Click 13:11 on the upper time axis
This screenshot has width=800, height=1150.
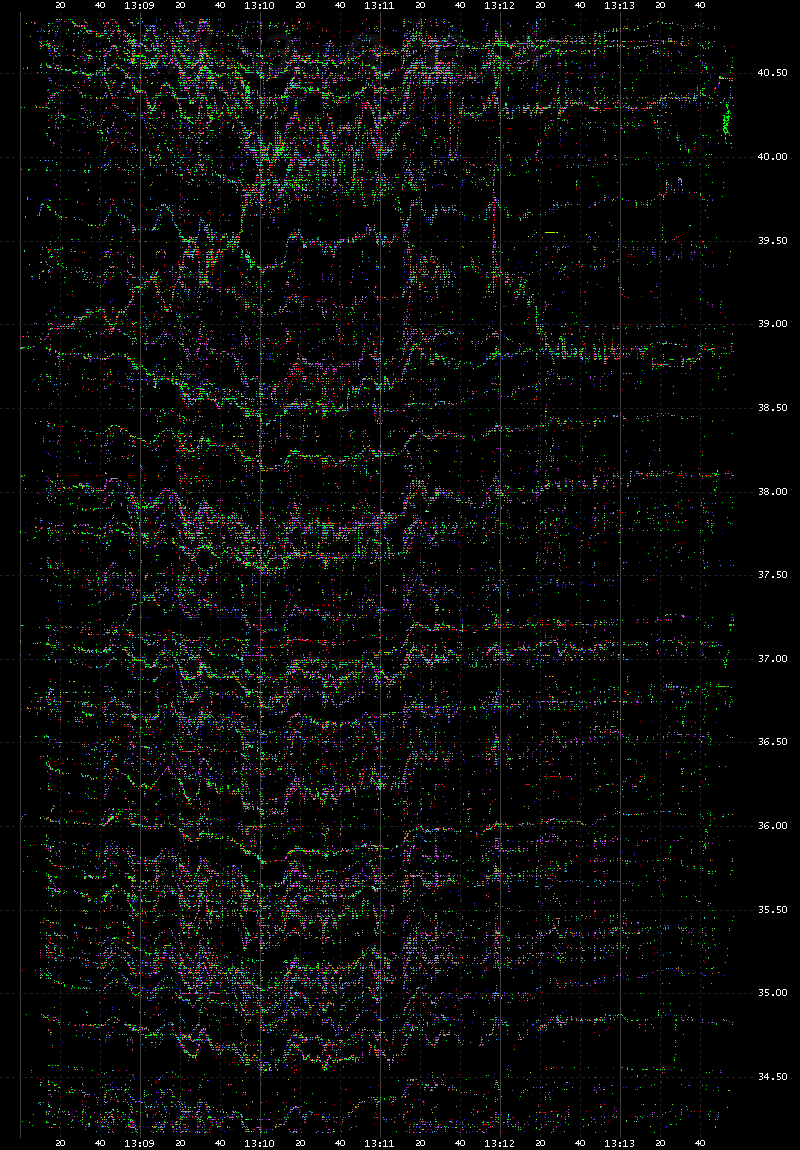380,5
